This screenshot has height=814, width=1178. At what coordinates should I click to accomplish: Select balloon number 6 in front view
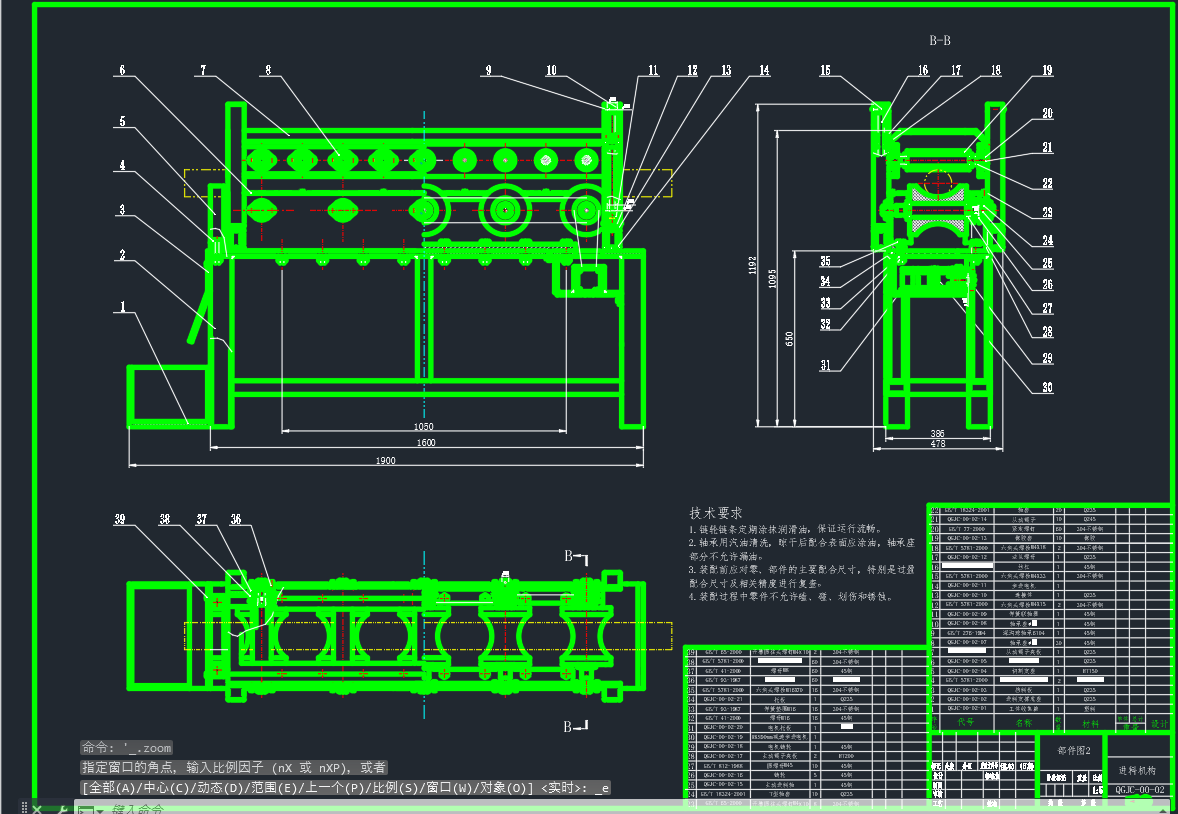[122, 70]
